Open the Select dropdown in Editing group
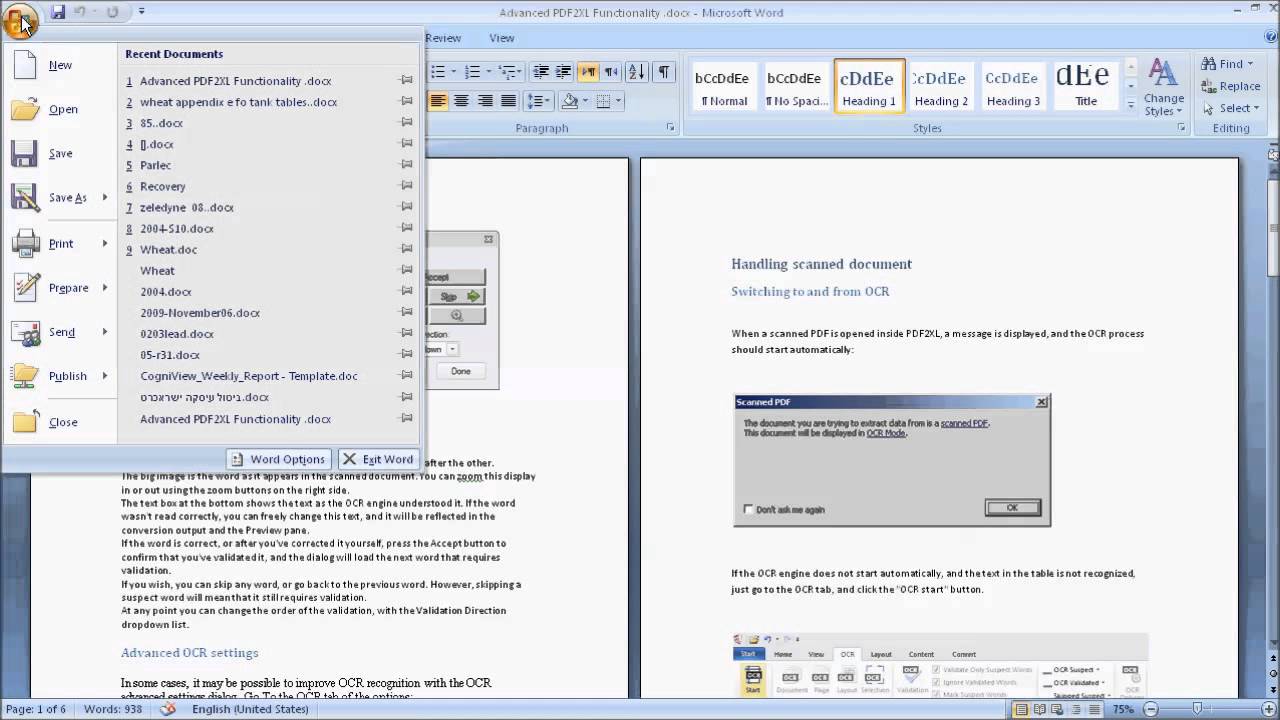Image resolution: width=1280 pixels, height=720 pixels. (1229, 108)
